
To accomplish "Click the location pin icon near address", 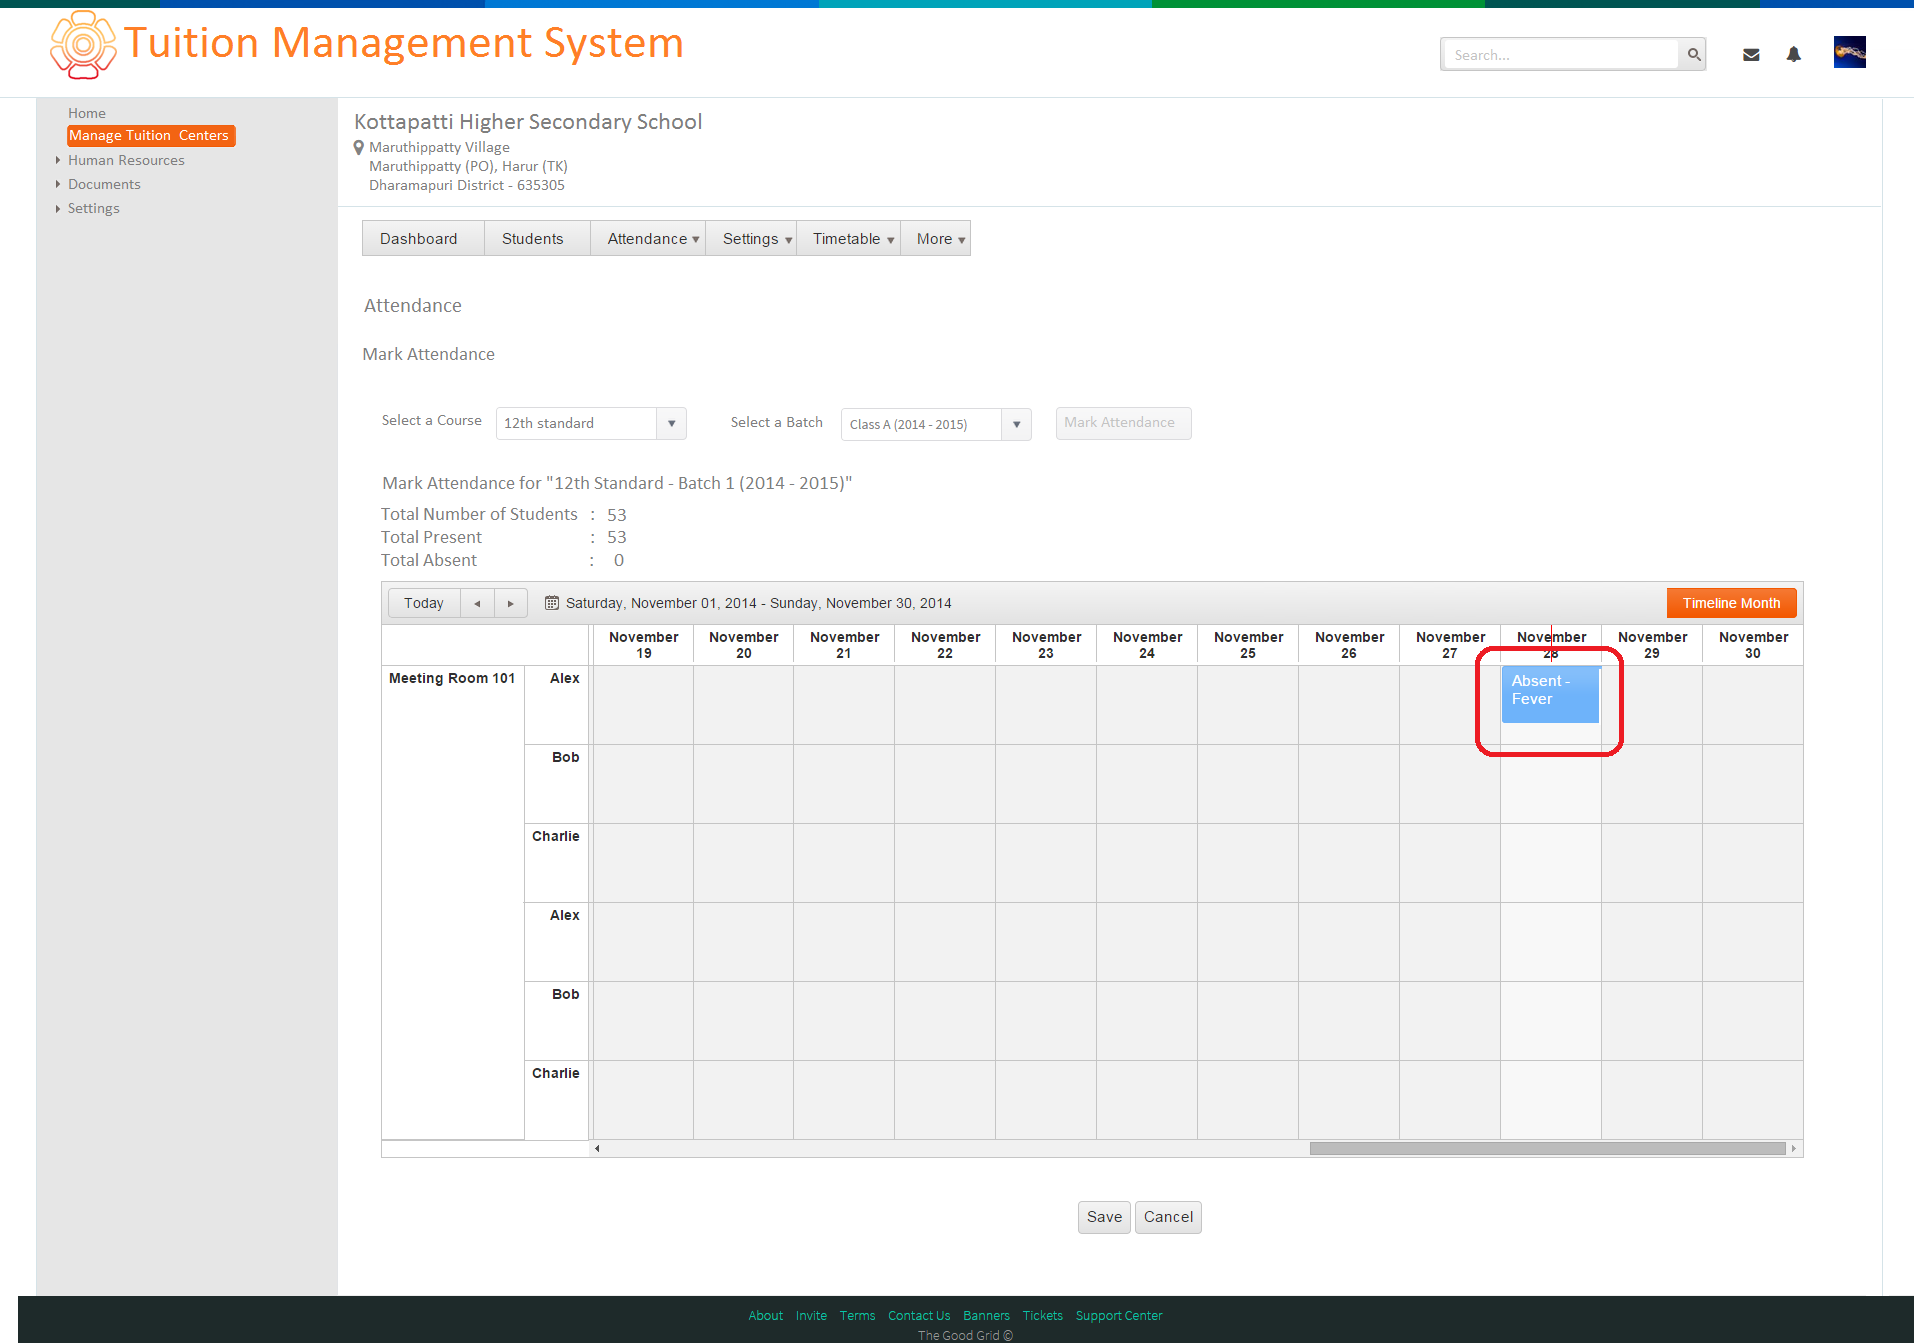I will tap(359, 148).
